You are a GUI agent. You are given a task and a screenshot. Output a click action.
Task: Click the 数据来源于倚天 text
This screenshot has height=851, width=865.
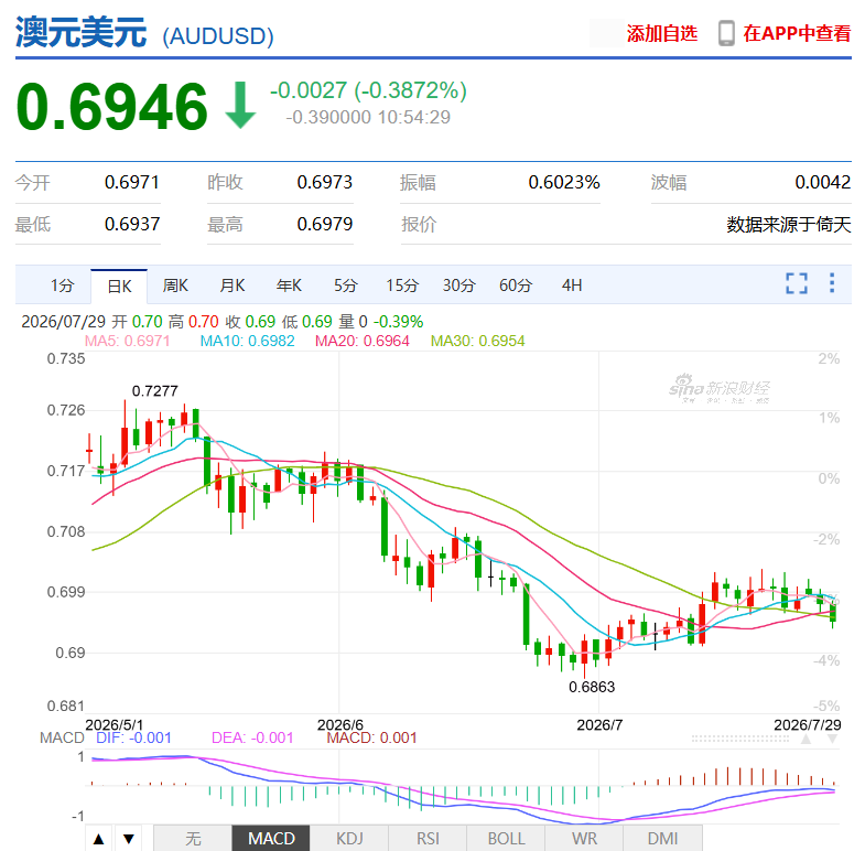click(789, 224)
